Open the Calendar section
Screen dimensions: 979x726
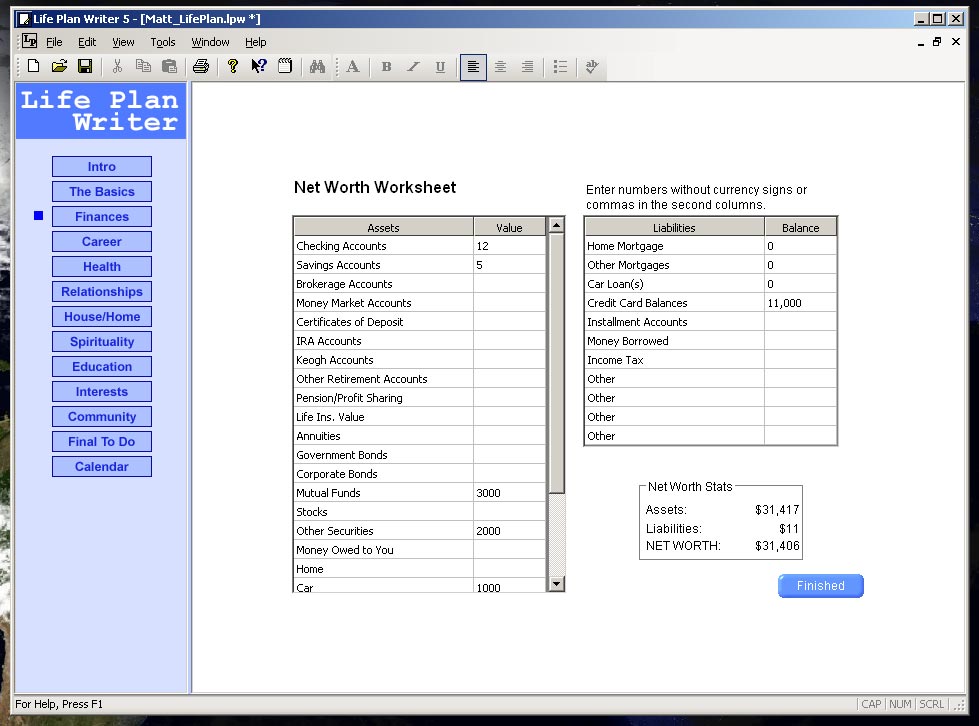pos(102,466)
